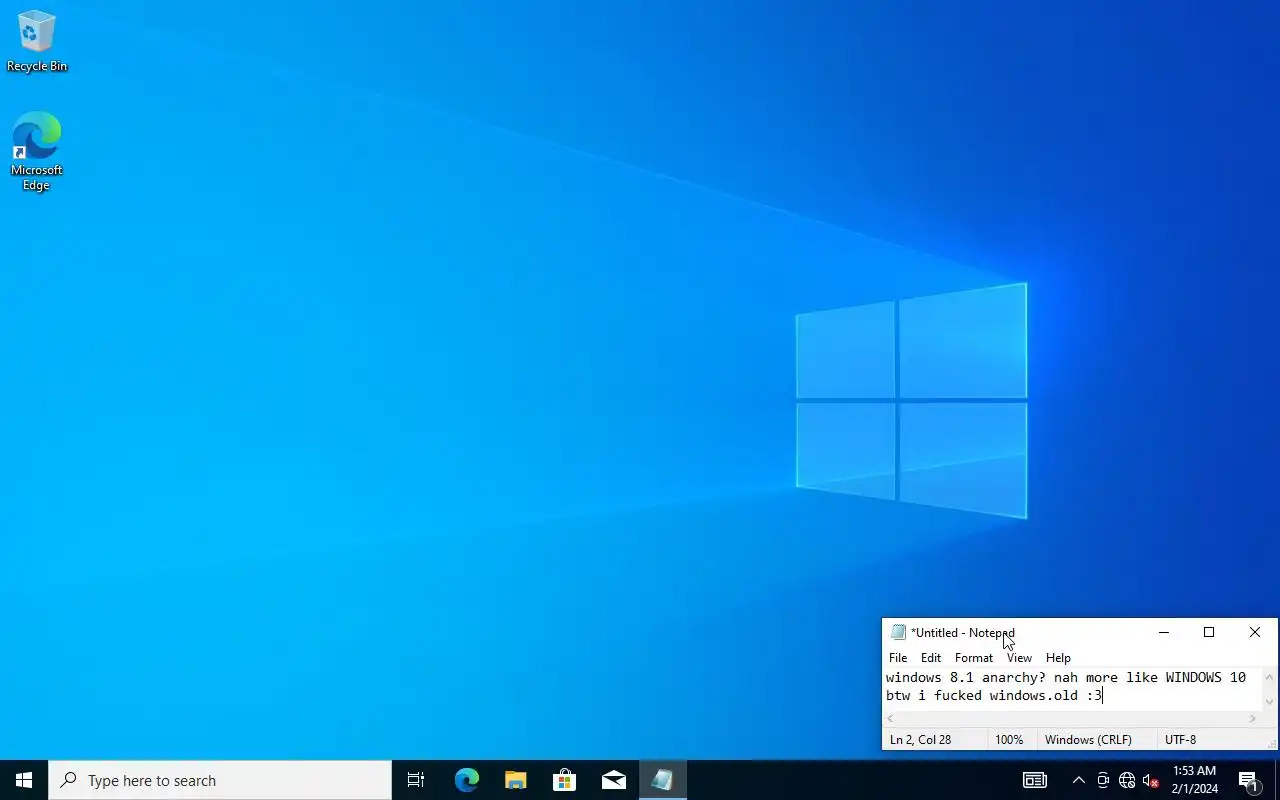Click the taskbar search box

tap(220, 780)
